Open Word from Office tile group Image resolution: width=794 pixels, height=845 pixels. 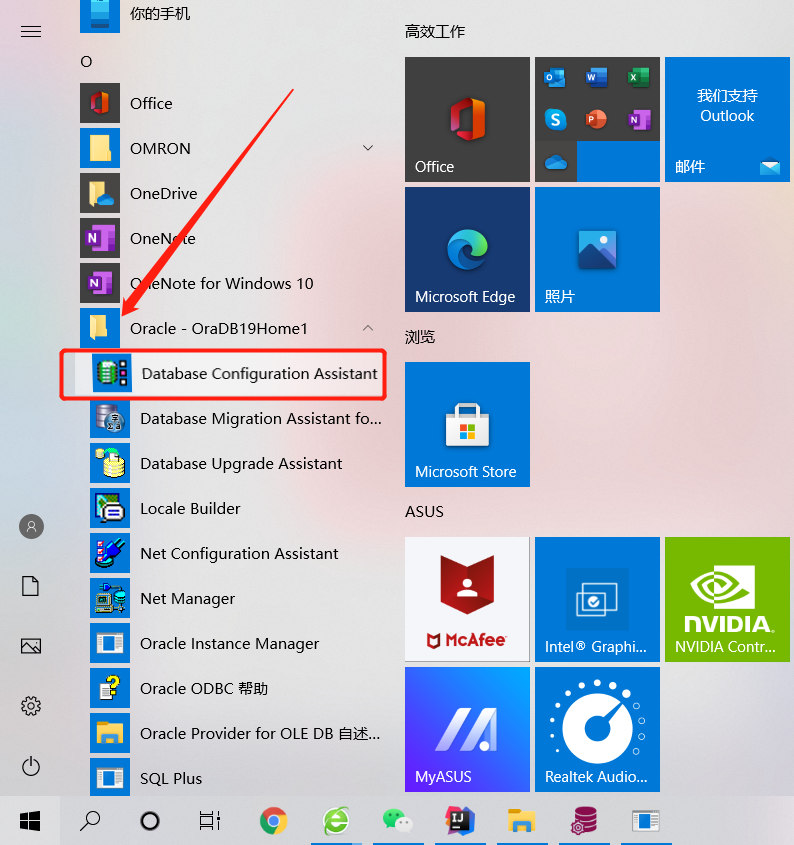(597, 78)
